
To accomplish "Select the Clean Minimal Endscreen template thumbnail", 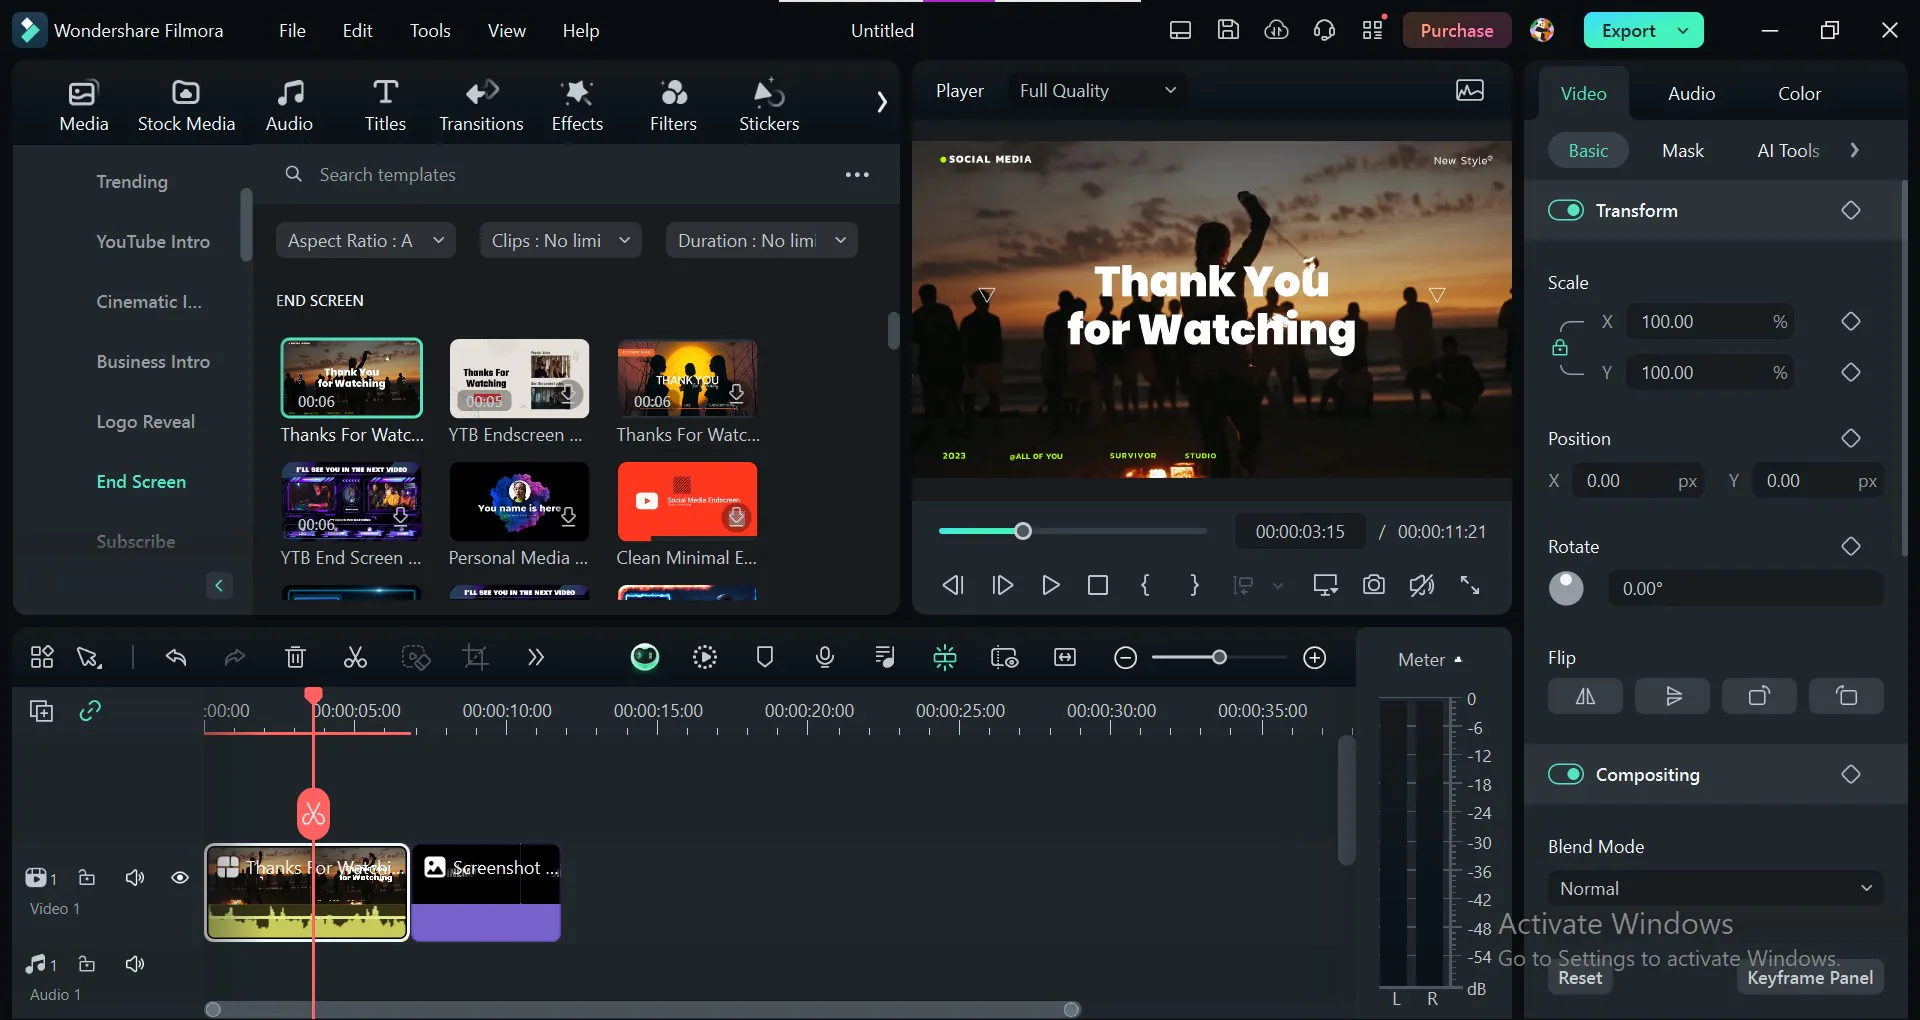I will 687,501.
